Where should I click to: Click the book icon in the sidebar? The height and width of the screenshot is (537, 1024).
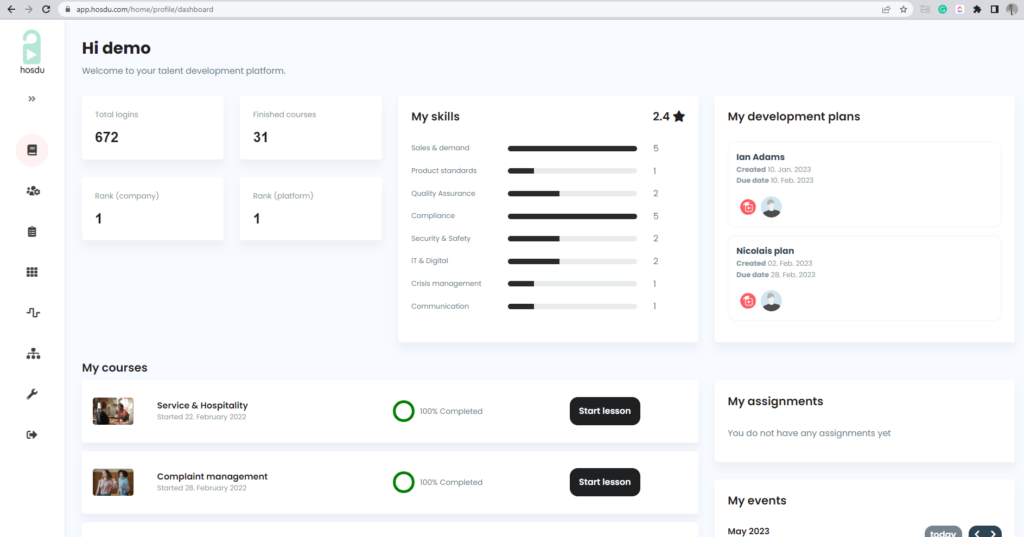[x=32, y=150]
